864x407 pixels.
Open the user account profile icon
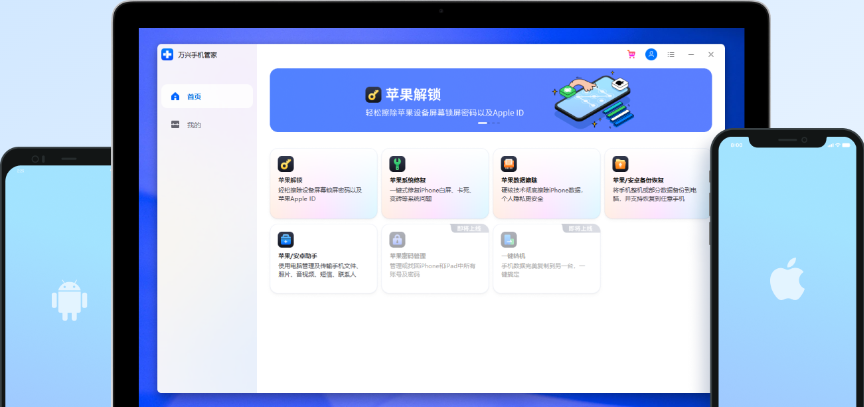click(x=651, y=54)
